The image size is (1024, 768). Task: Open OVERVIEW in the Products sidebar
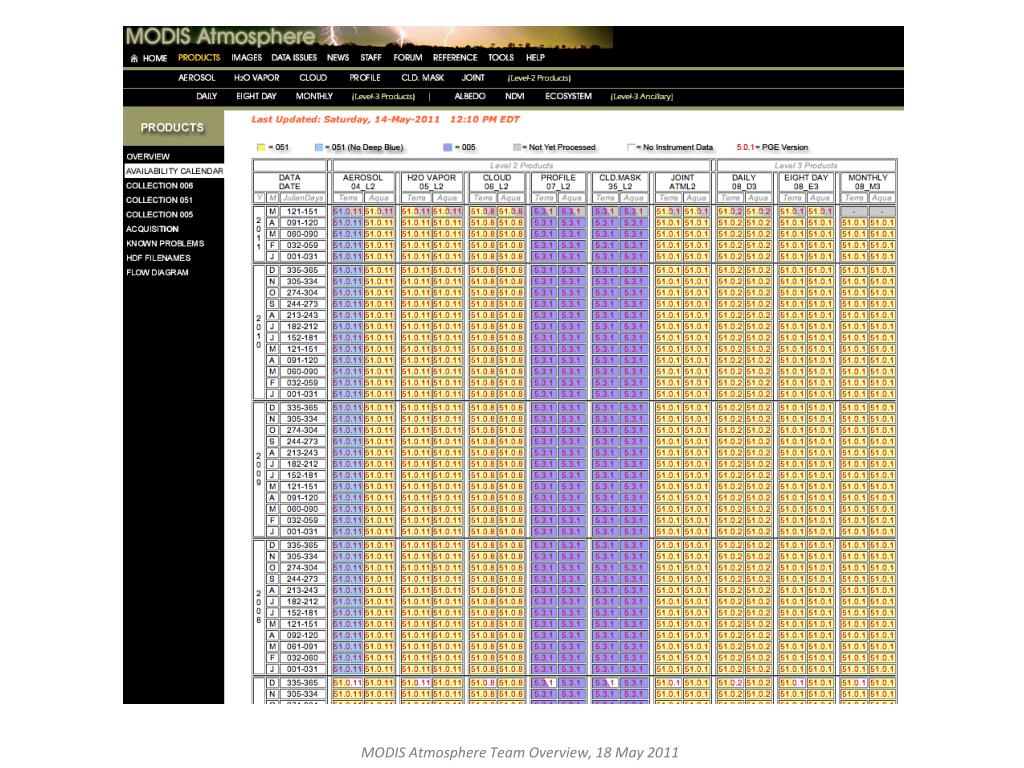point(148,157)
